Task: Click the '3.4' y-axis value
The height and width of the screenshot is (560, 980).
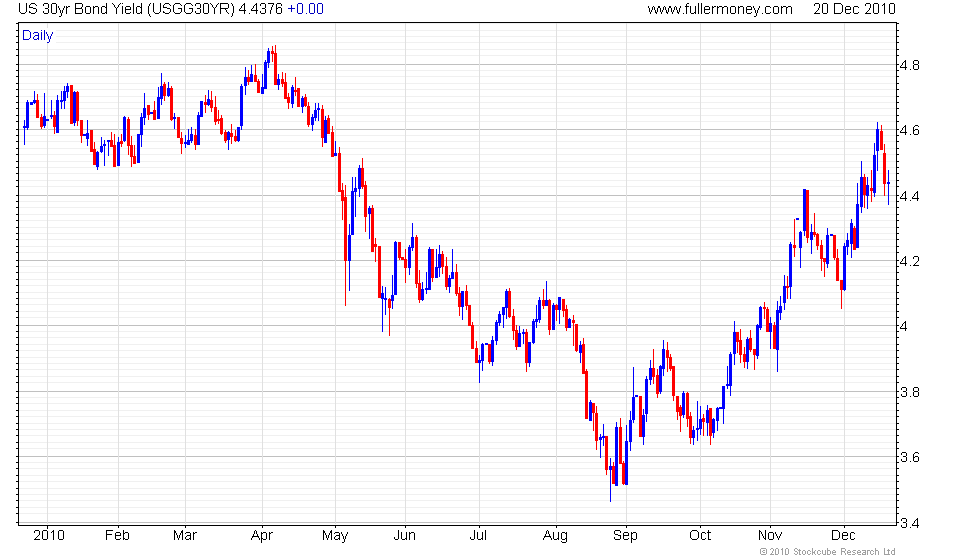Action: click(909, 522)
